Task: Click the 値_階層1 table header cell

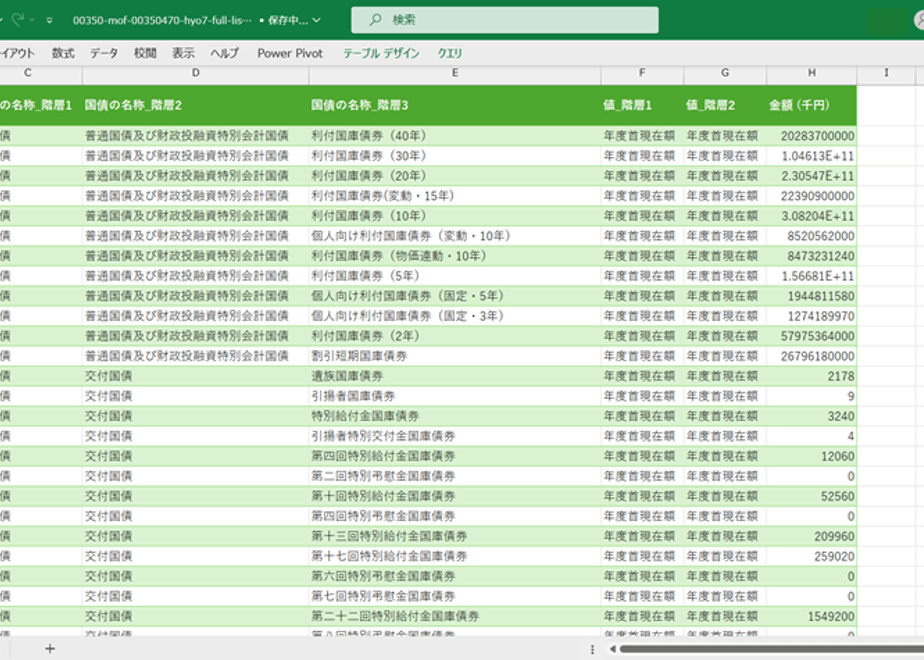Action: (642, 105)
